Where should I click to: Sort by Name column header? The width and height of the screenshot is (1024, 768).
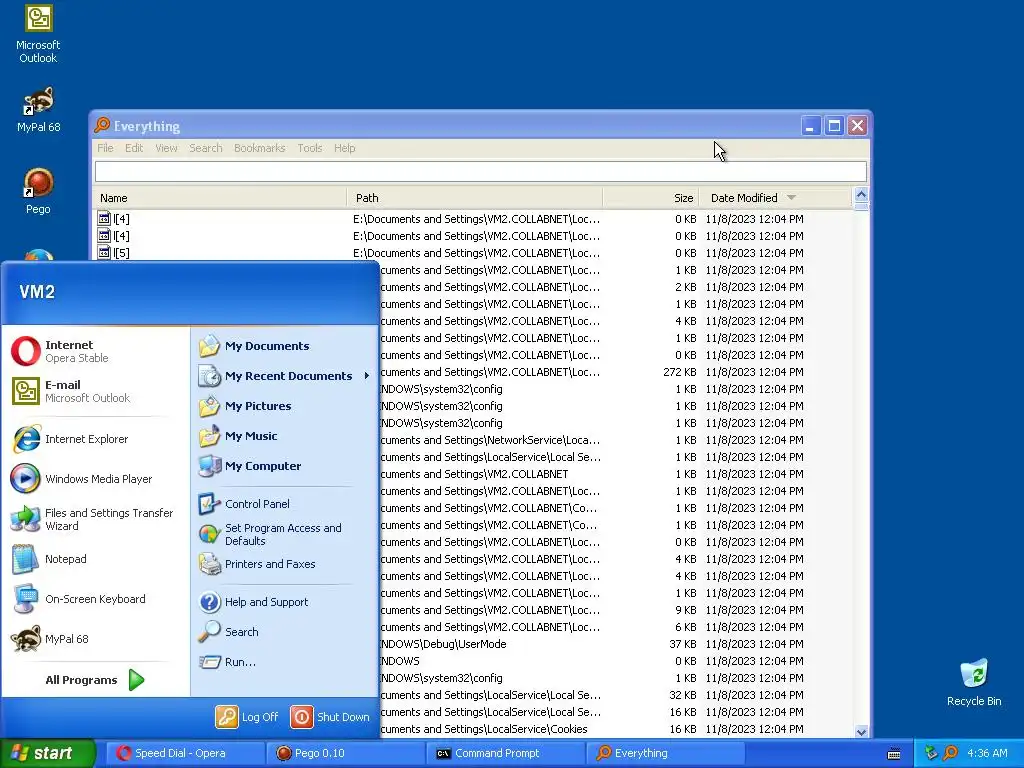(220, 198)
